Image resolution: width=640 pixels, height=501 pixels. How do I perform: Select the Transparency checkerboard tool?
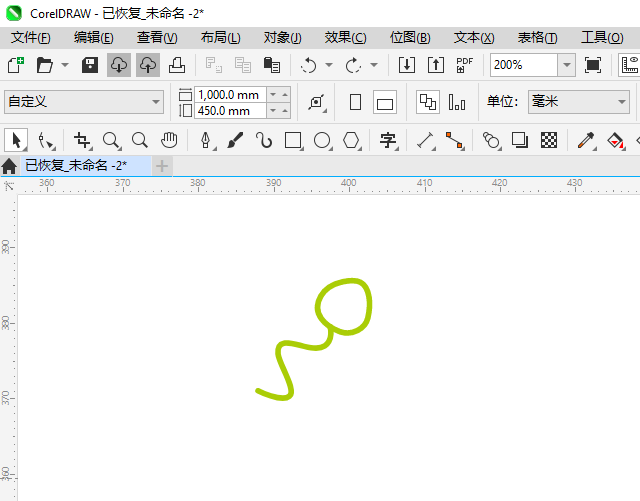(x=548, y=141)
